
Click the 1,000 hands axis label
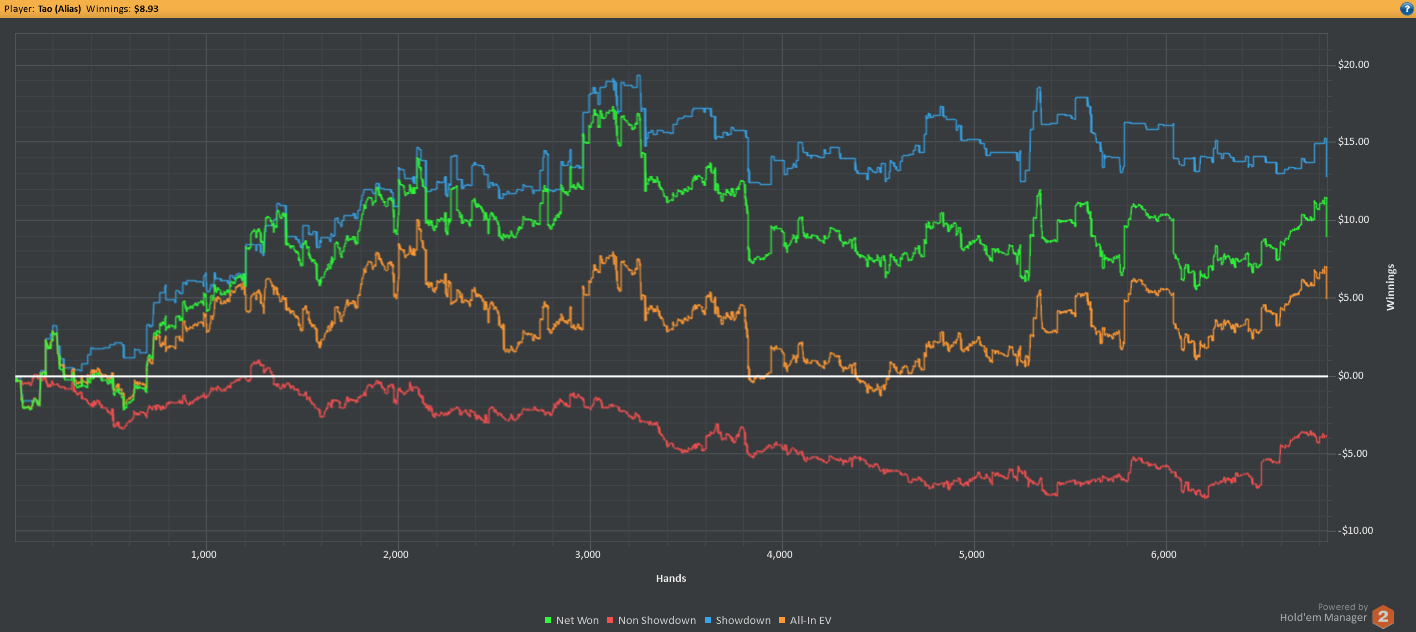[x=204, y=553]
